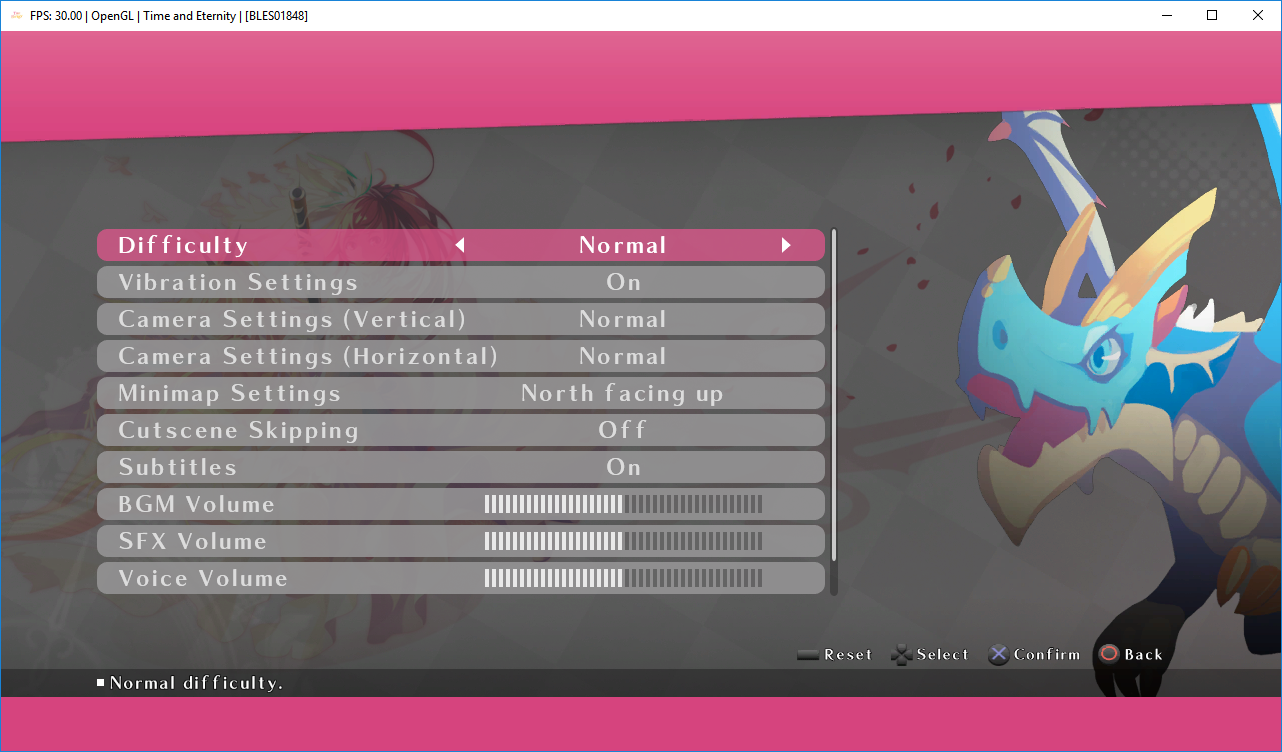
Task: Adjust the SFX Volume bar
Action: coord(623,541)
